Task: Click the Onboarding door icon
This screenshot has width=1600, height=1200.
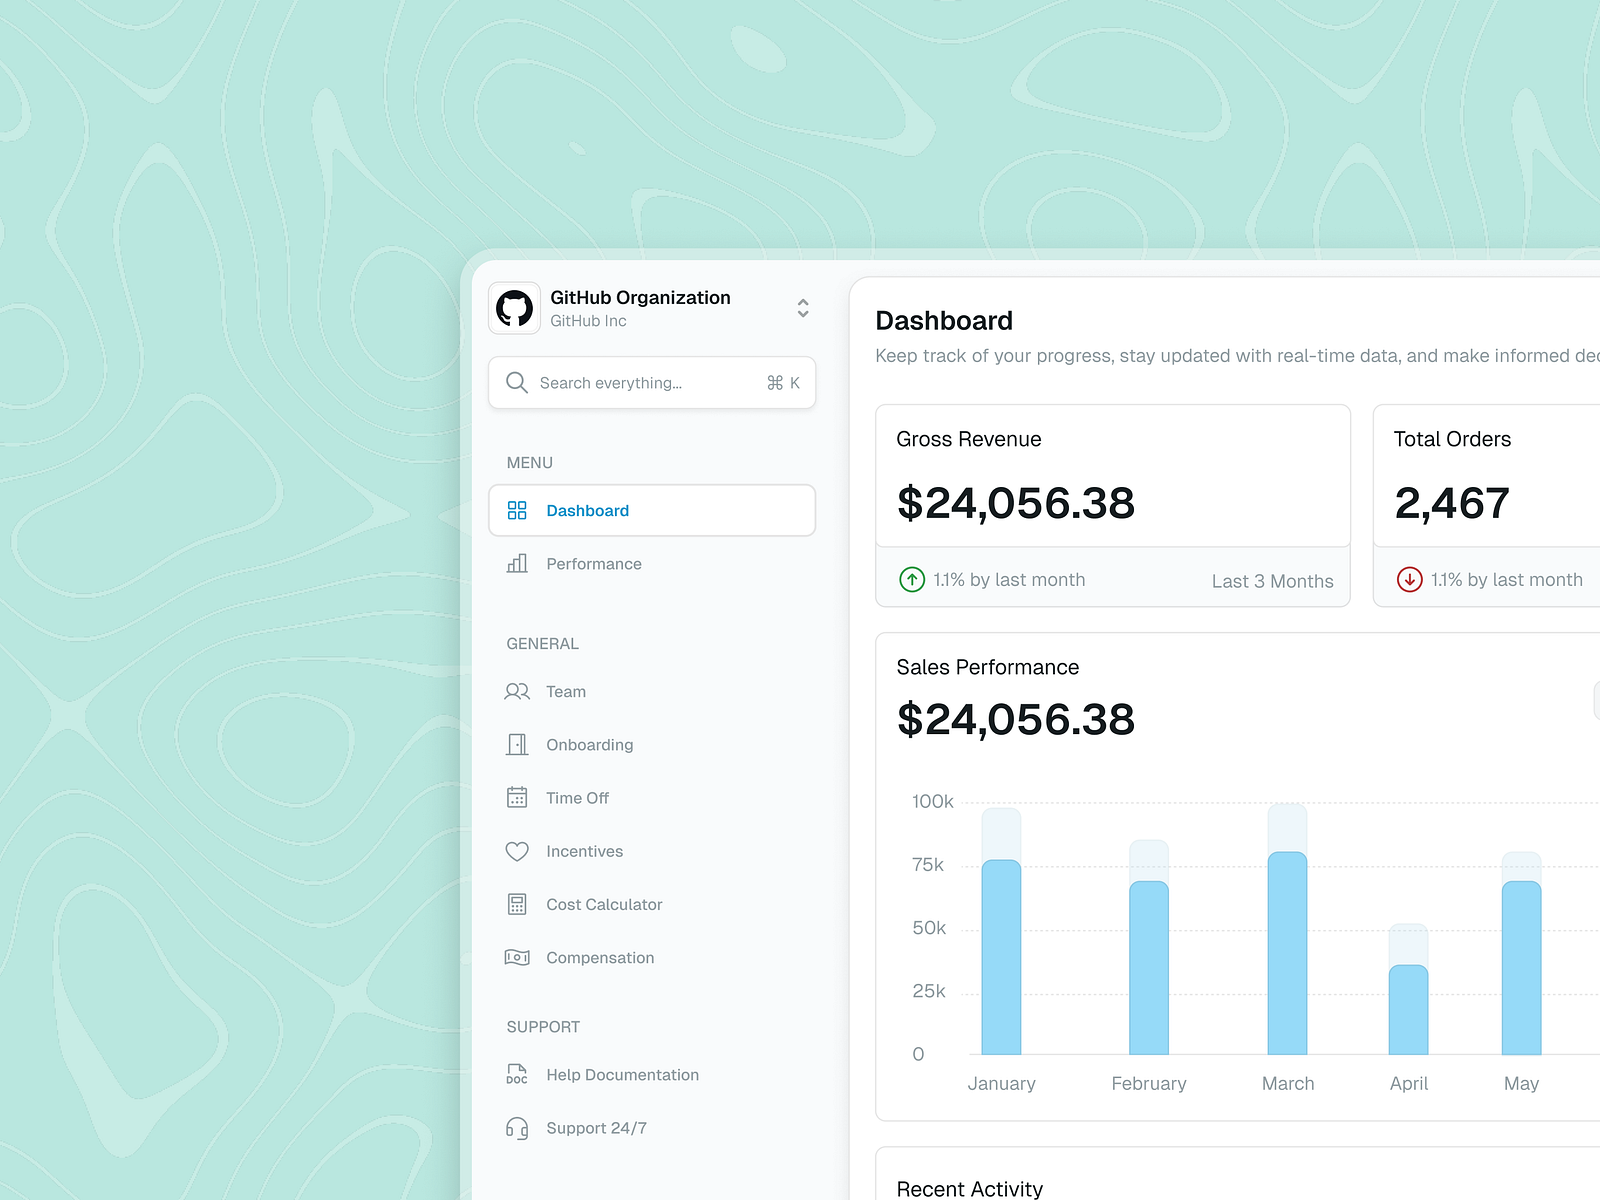Action: pyautogui.click(x=517, y=745)
